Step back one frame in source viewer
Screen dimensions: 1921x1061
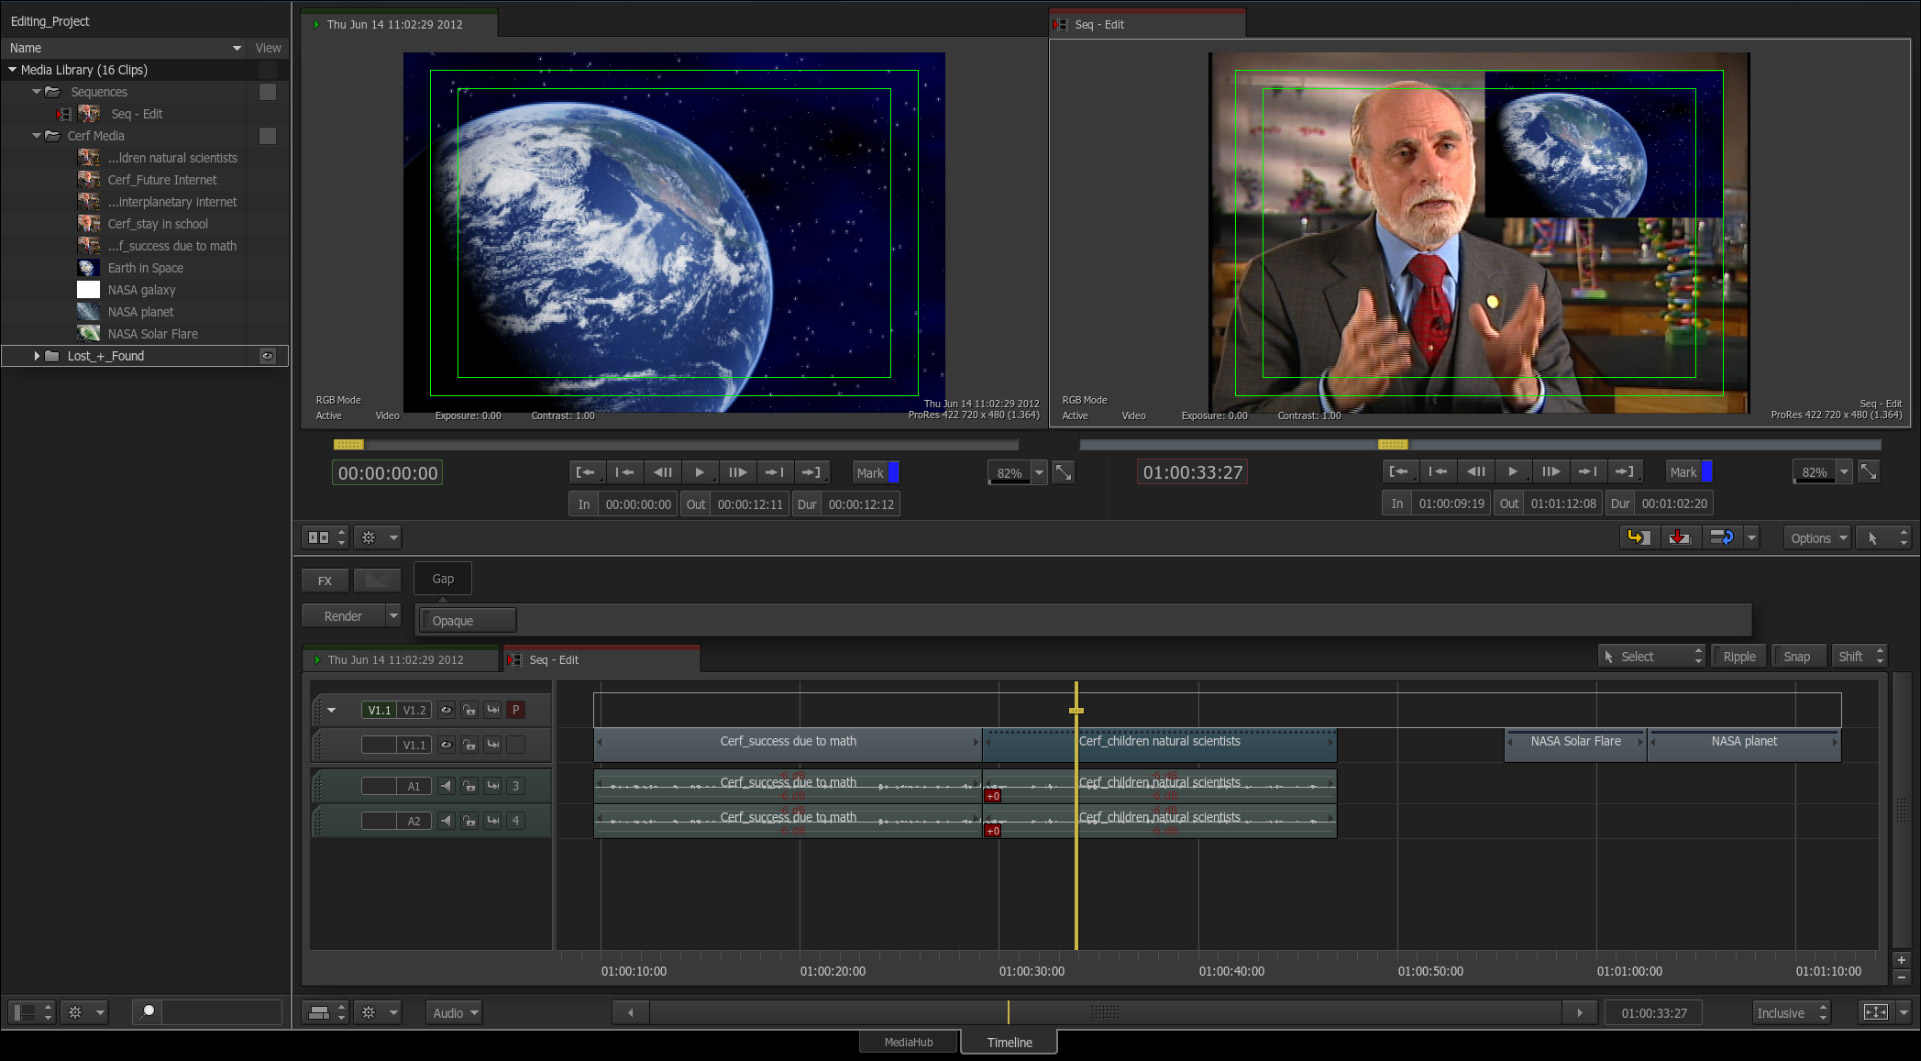click(x=662, y=472)
